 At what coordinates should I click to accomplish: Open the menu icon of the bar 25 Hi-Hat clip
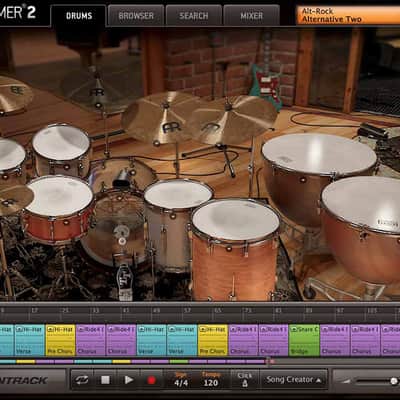[50, 330]
